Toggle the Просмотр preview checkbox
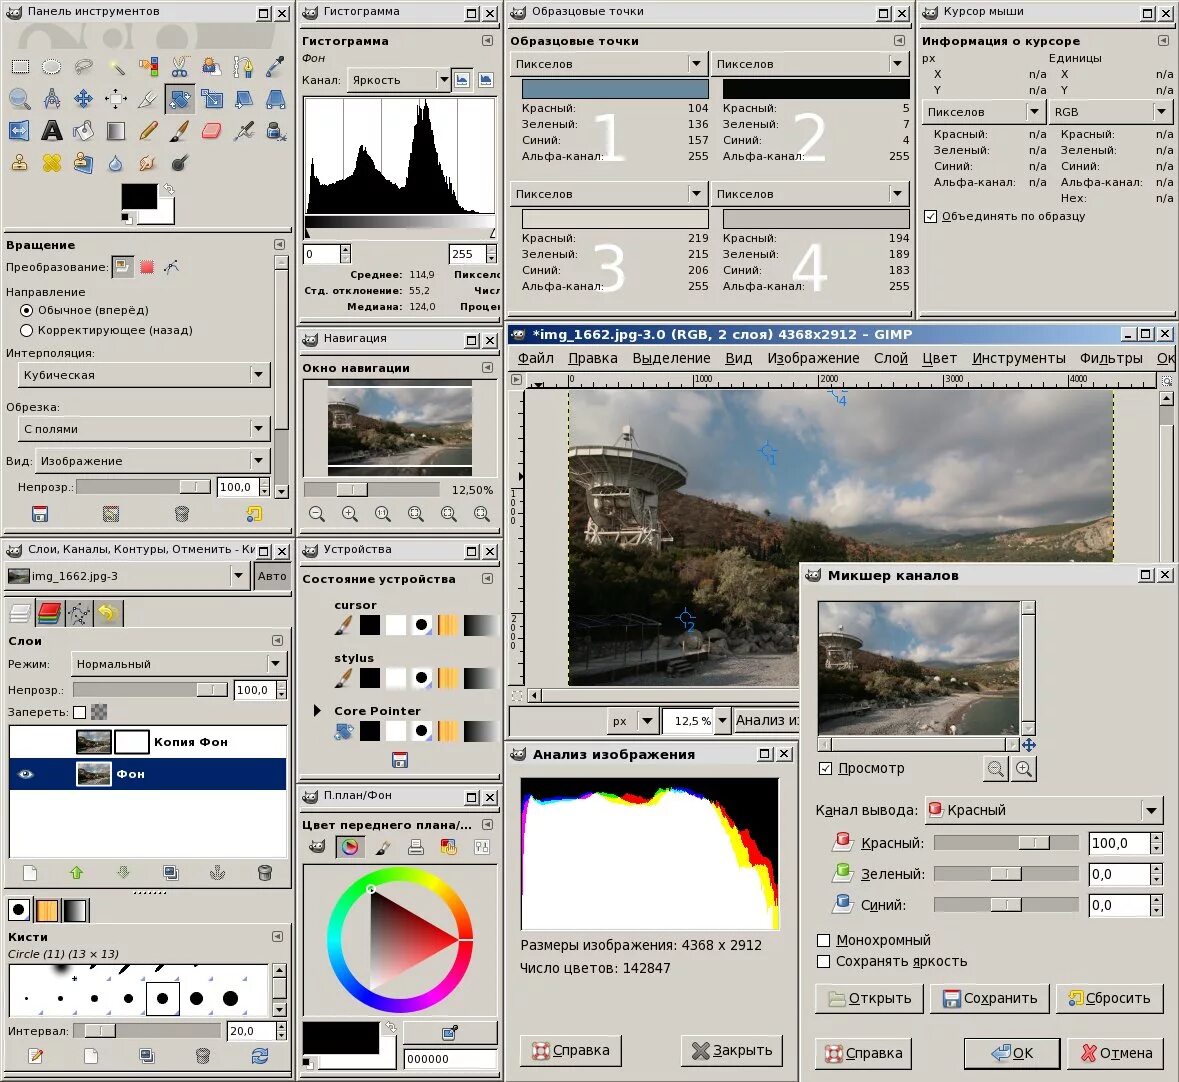 click(x=825, y=768)
